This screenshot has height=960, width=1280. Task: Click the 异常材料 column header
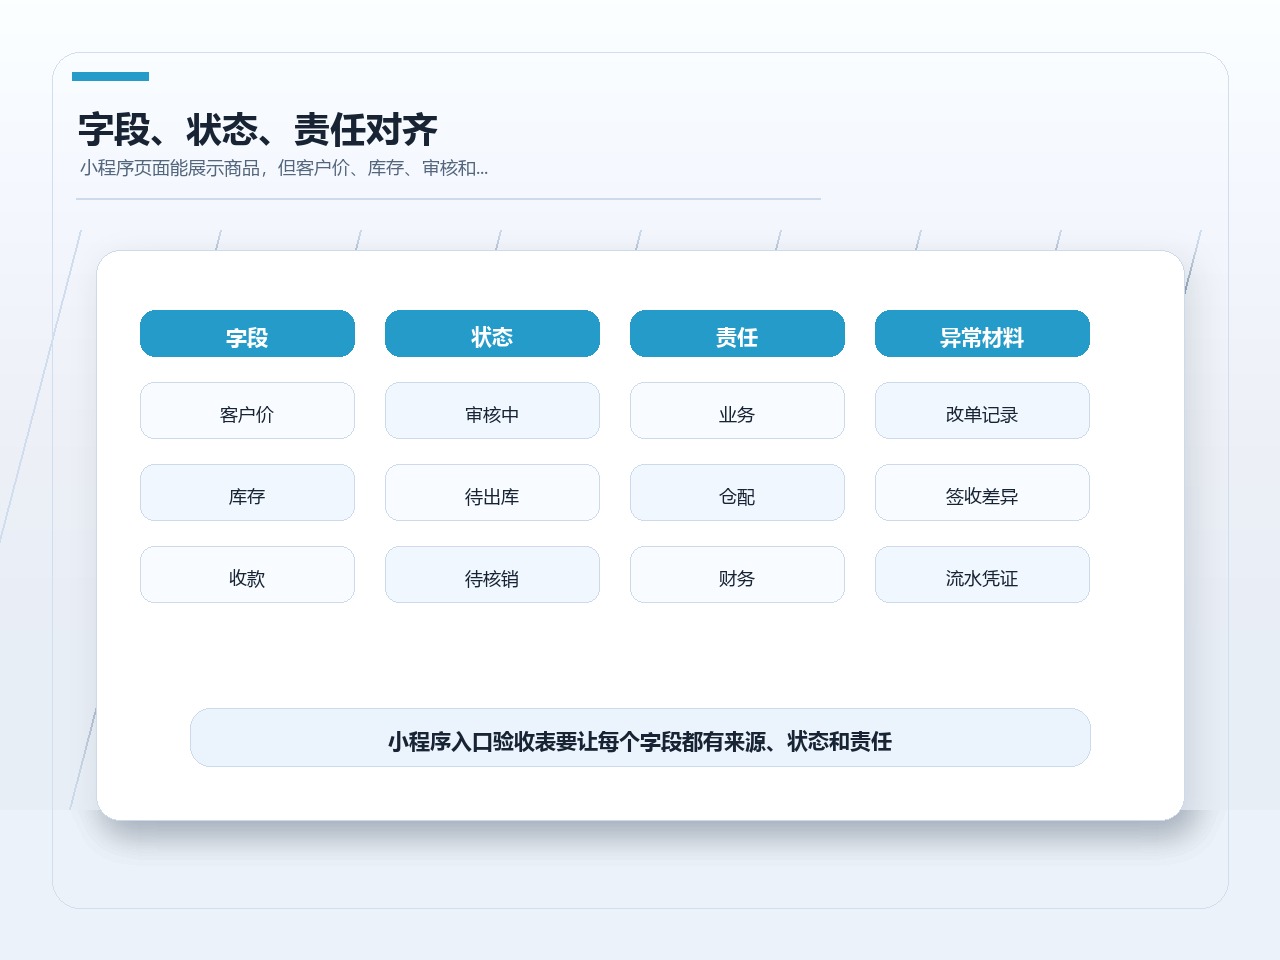pyautogui.click(x=982, y=334)
